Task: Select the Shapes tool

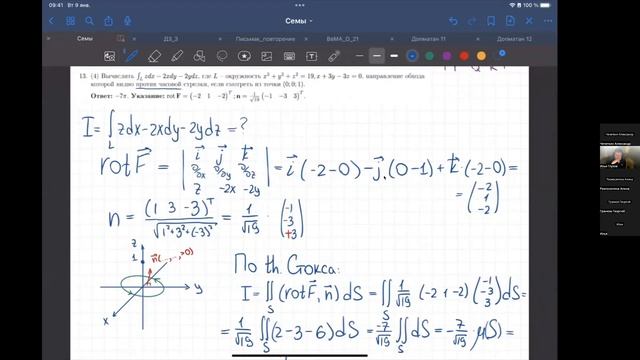Action: [x=199, y=56]
